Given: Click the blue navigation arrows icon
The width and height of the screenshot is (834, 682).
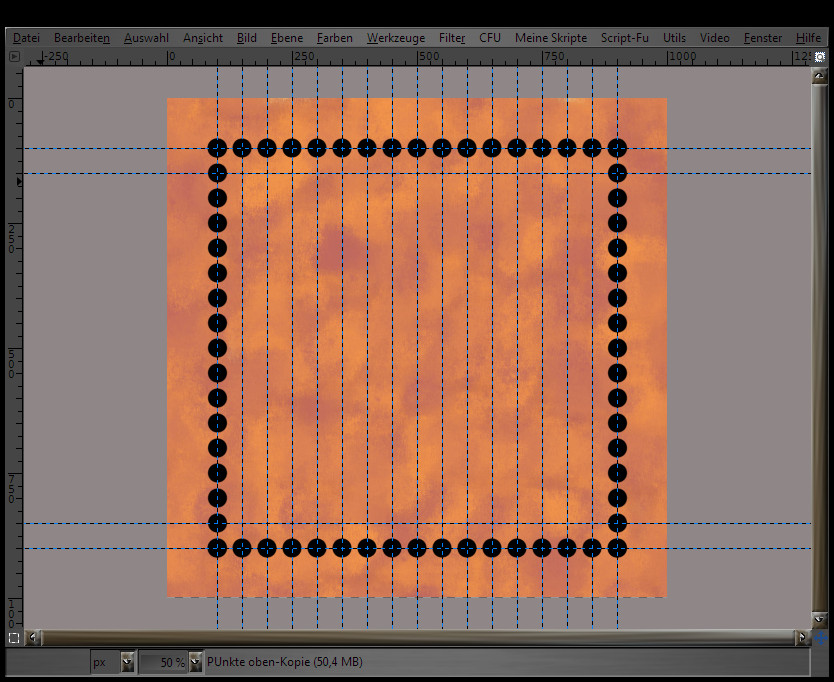Looking at the screenshot, I should 821,637.
